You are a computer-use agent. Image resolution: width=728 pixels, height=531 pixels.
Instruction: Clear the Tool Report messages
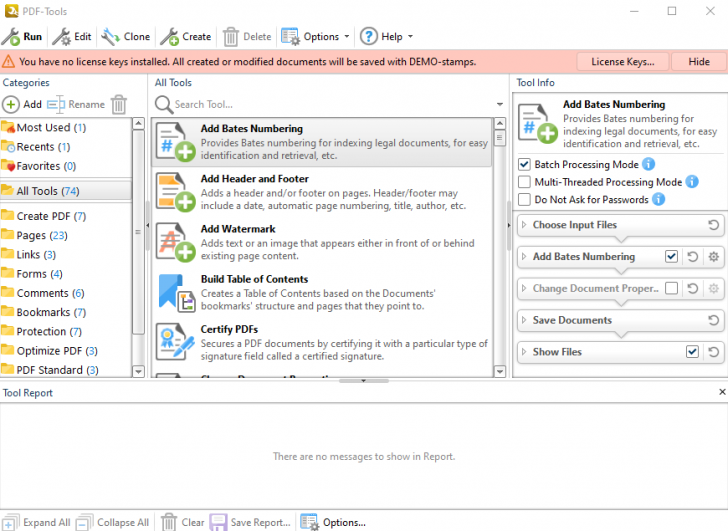[183, 523]
